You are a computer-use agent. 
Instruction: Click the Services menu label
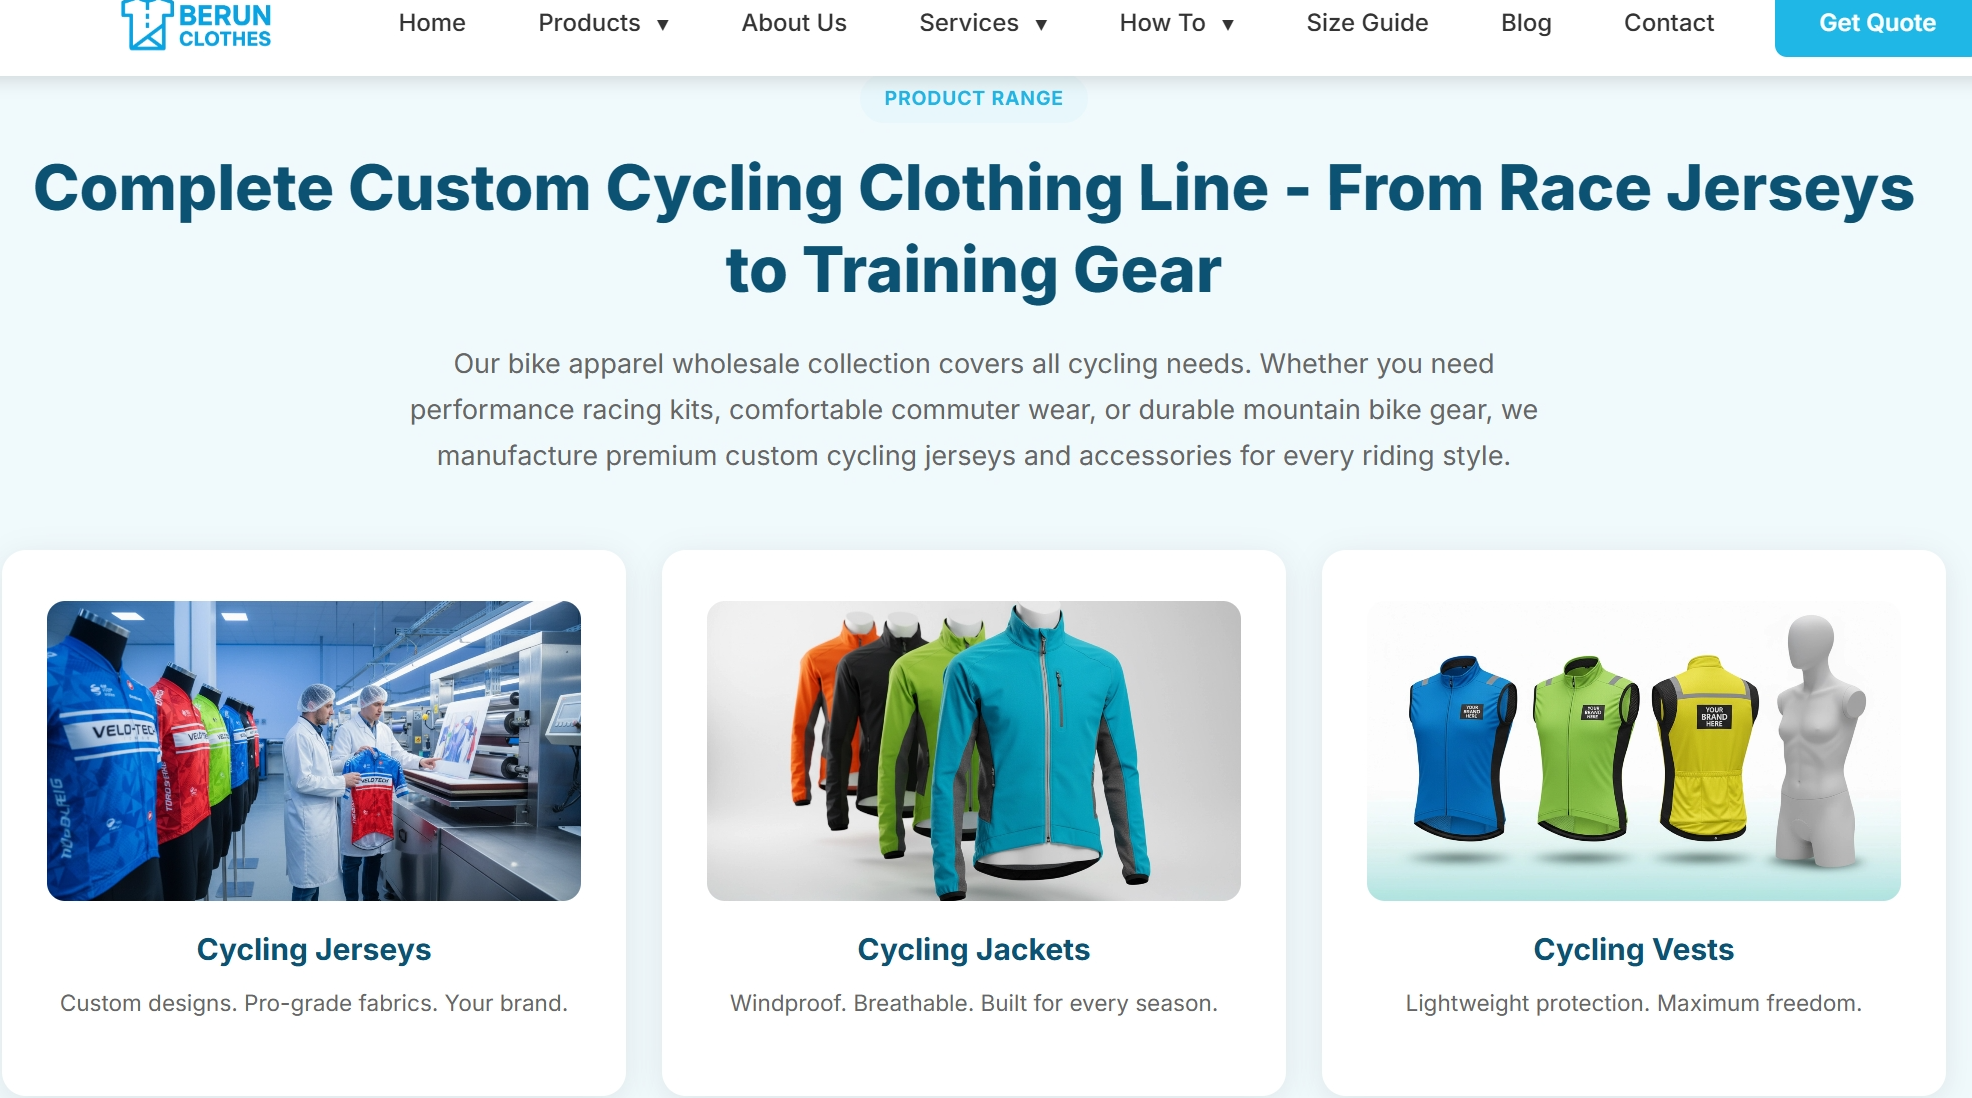coord(969,23)
